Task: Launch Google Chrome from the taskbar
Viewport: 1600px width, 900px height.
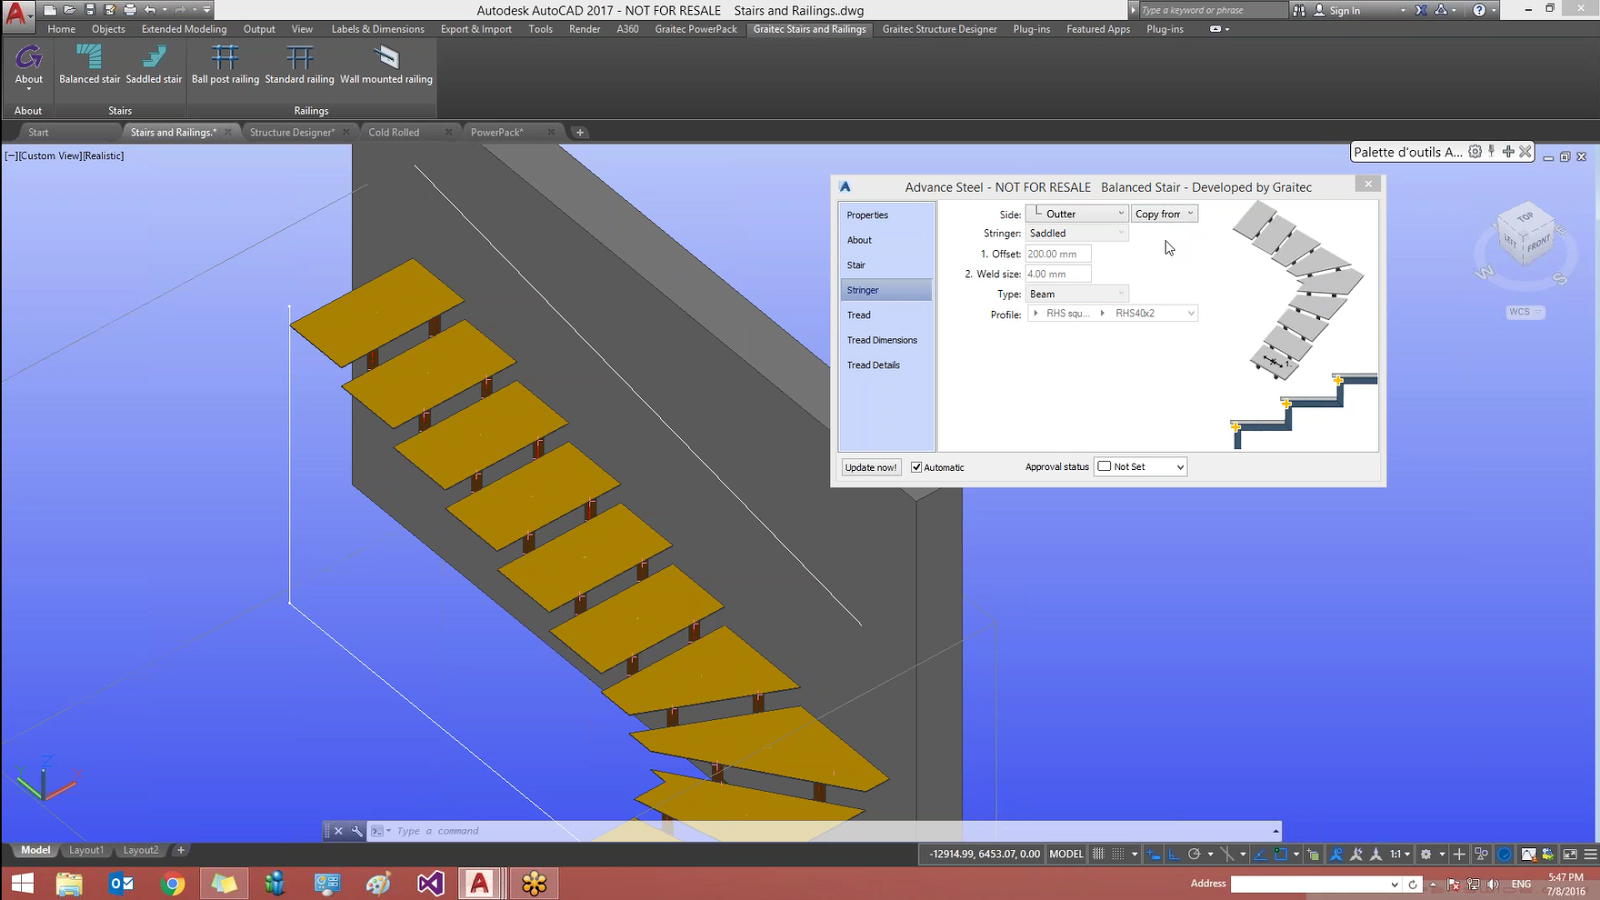Action: [171, 883]
